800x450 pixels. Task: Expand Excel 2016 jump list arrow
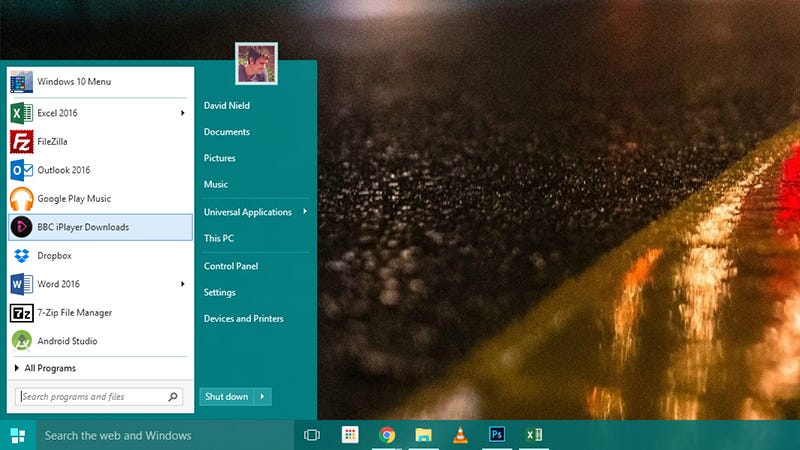coord(182,113)
